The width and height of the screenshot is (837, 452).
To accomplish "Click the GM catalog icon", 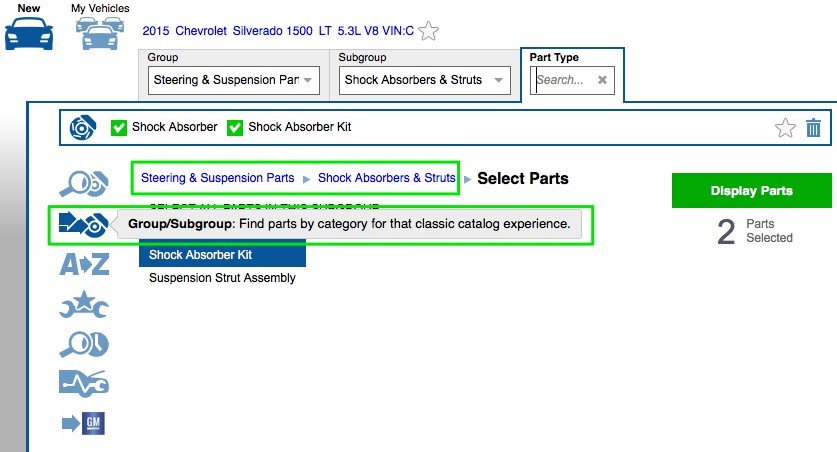I will (84, 424).
